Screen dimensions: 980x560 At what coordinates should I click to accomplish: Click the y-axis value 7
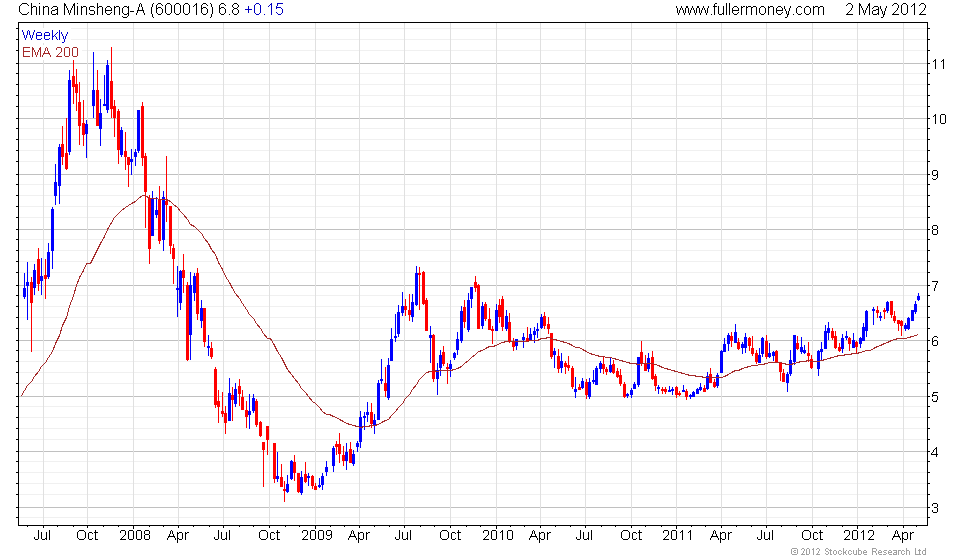pyautogui.click(x=935, y=286)
